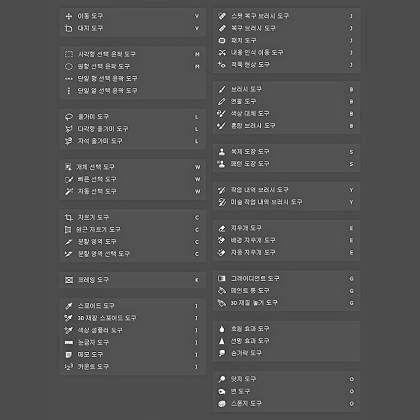Screen dimensions: 420x420
Task: Choose the Ruler tool (눈금자 도구) icon
Action: [x=69, y=342]
